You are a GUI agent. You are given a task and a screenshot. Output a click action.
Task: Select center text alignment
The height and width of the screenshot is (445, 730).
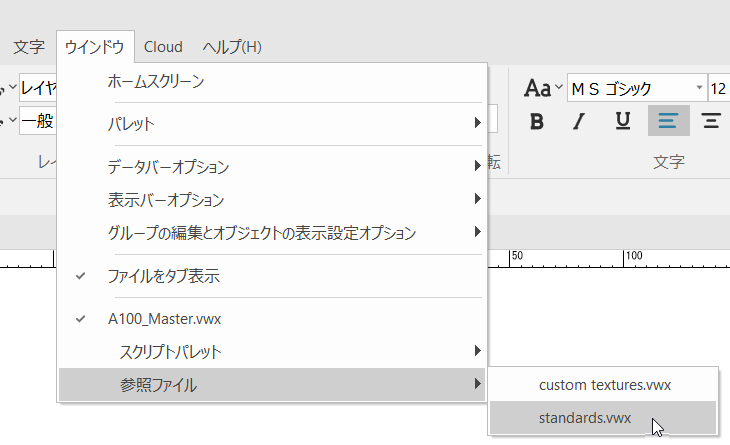(x=711, y=121)
